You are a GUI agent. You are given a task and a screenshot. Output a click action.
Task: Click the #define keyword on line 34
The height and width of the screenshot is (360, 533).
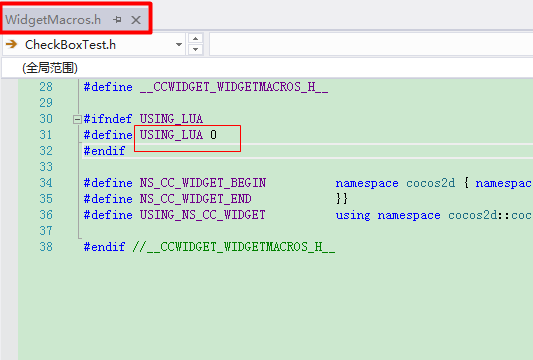click(x=108, y=183)
